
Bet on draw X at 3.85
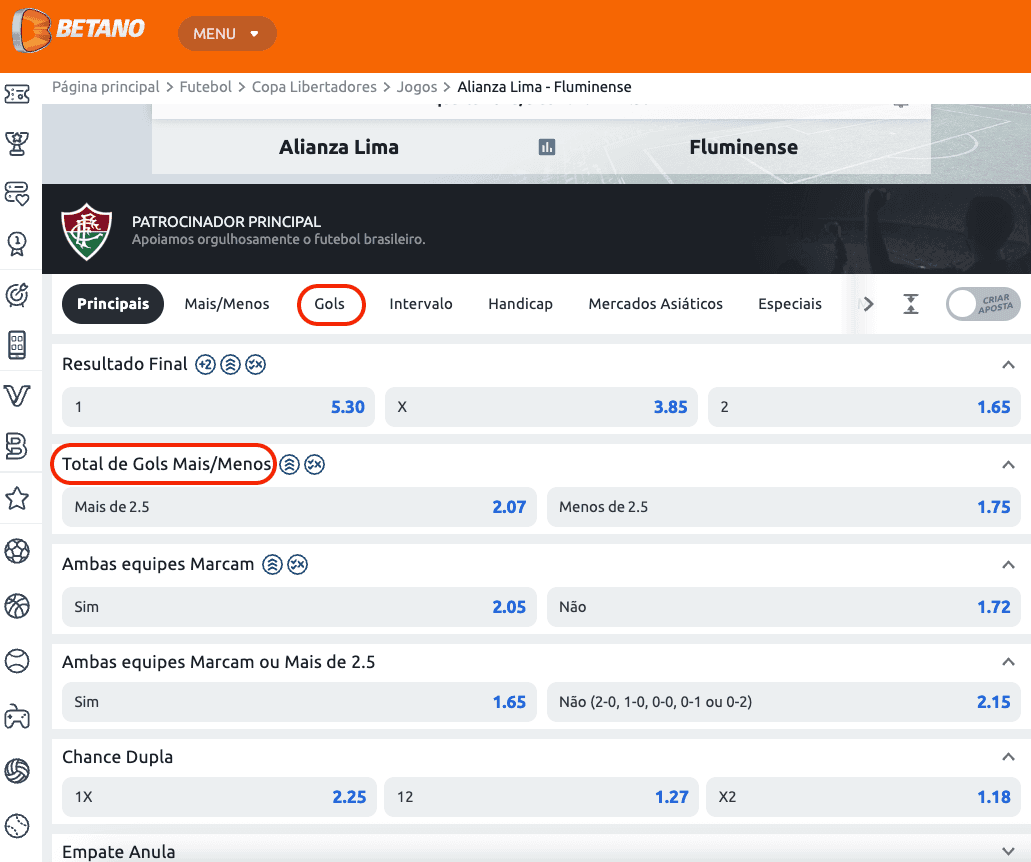pos(541,407)
